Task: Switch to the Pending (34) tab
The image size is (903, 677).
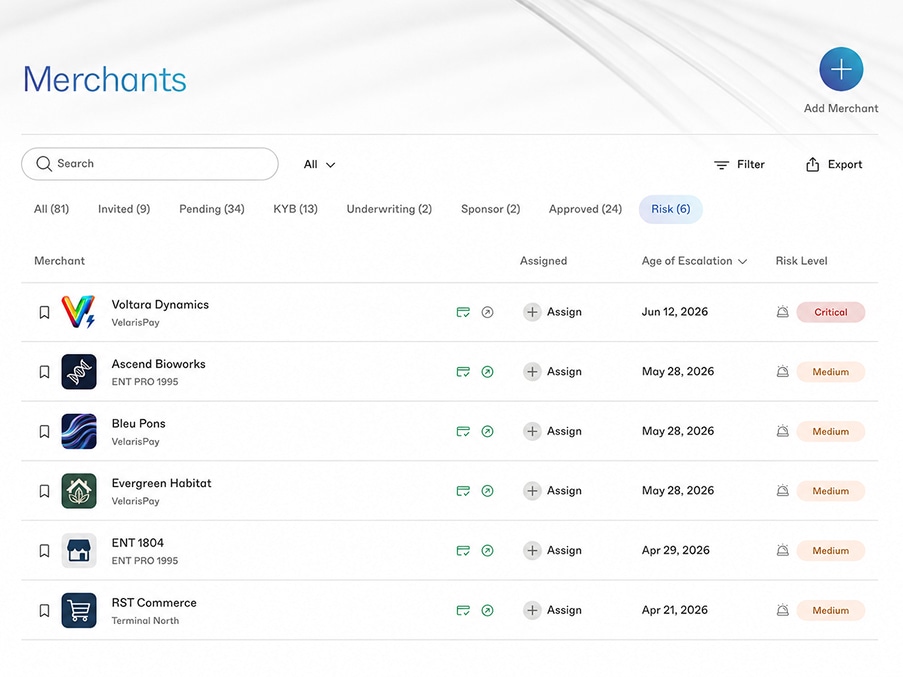Action: [x=211, y=209]
